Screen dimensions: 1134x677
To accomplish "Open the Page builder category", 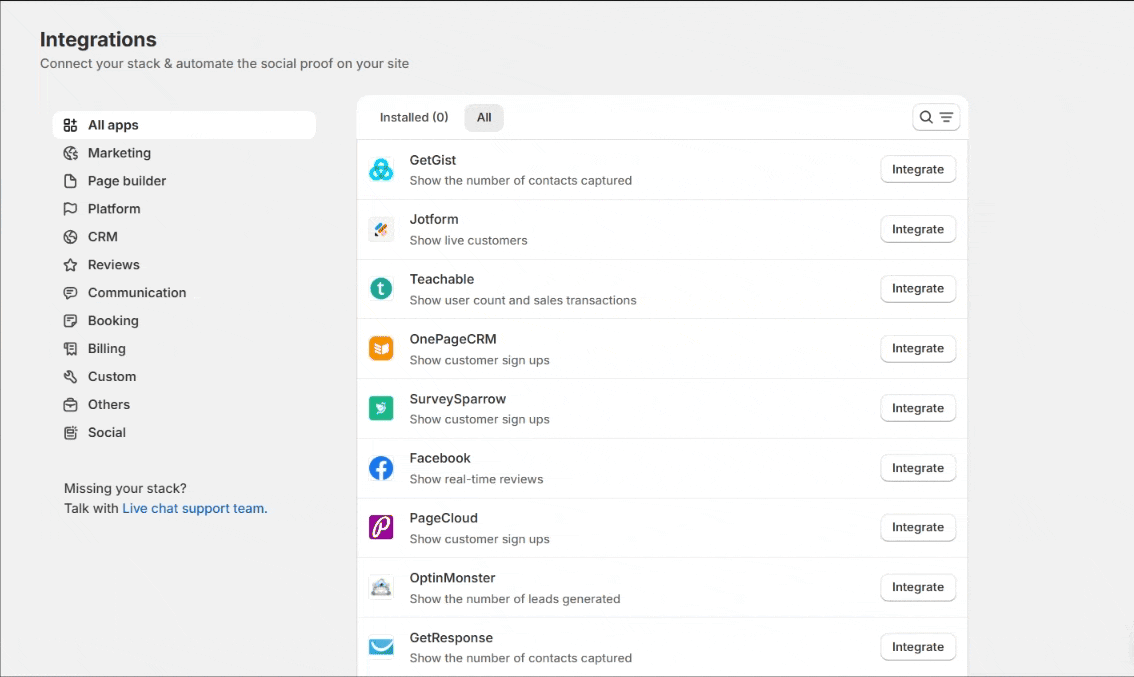I will [127, 181].
